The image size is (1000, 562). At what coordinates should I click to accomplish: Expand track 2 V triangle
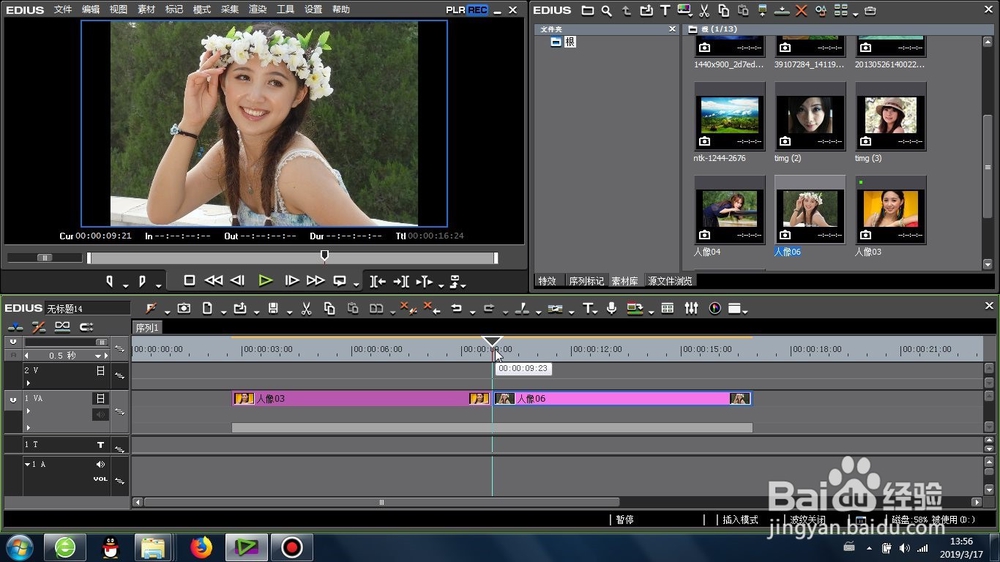(28, 383)
